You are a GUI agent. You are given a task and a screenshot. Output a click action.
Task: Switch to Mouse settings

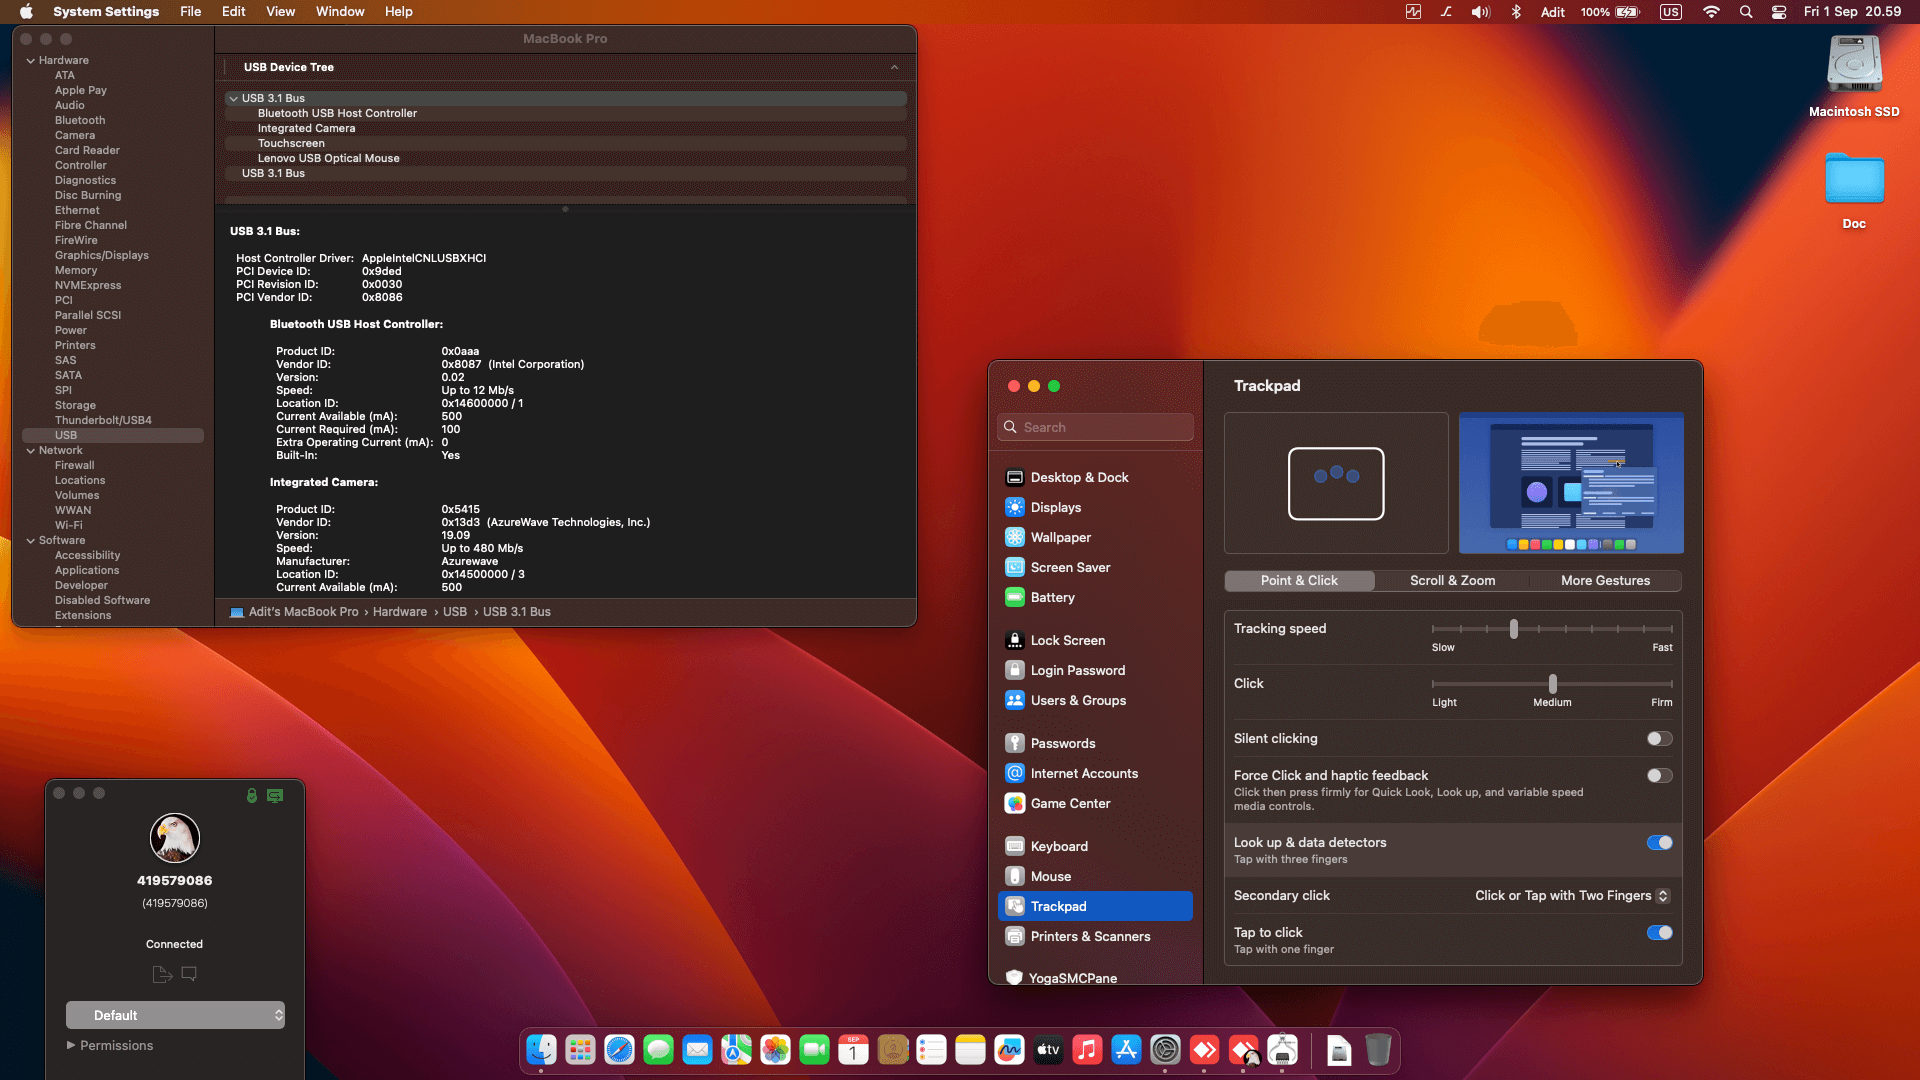1050,876
